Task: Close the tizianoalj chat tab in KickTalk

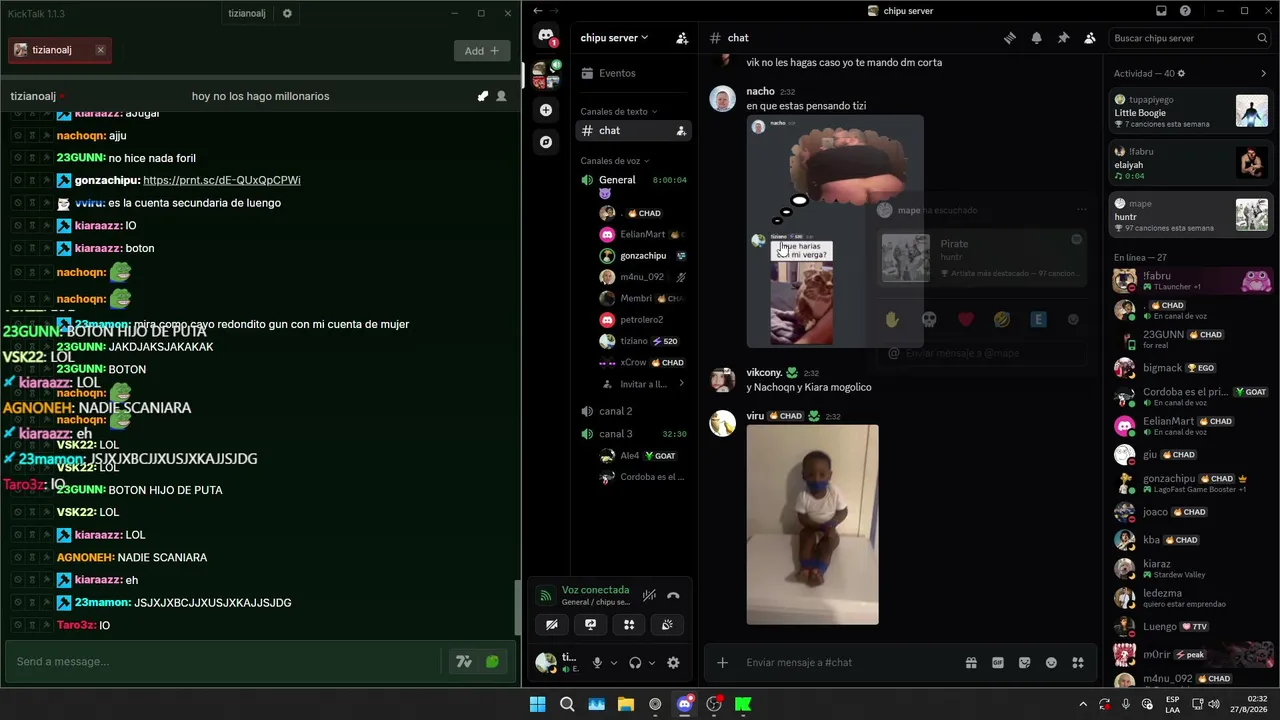Action: [x=100, y=50]
